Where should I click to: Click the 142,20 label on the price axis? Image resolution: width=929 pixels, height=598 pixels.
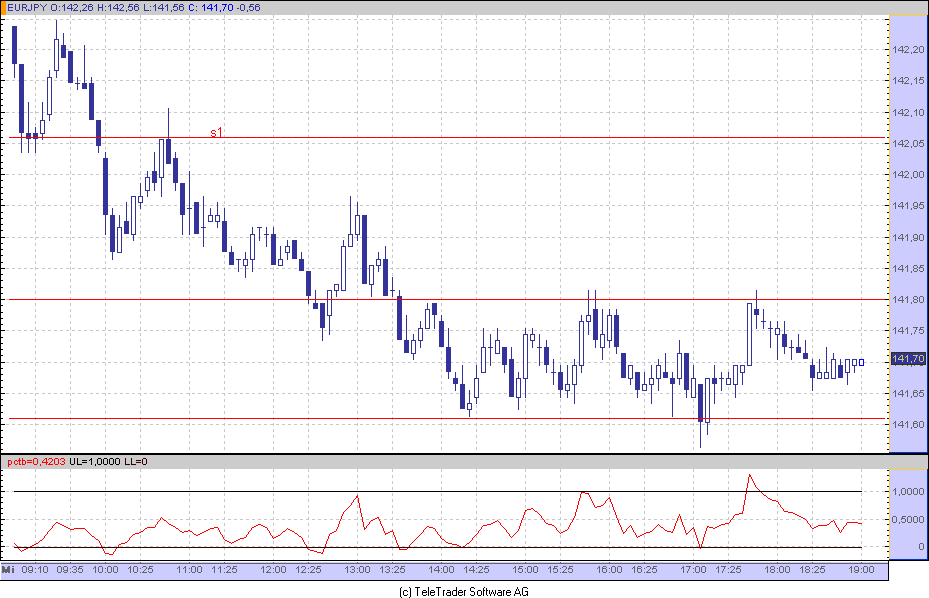(x=906, y=49)
